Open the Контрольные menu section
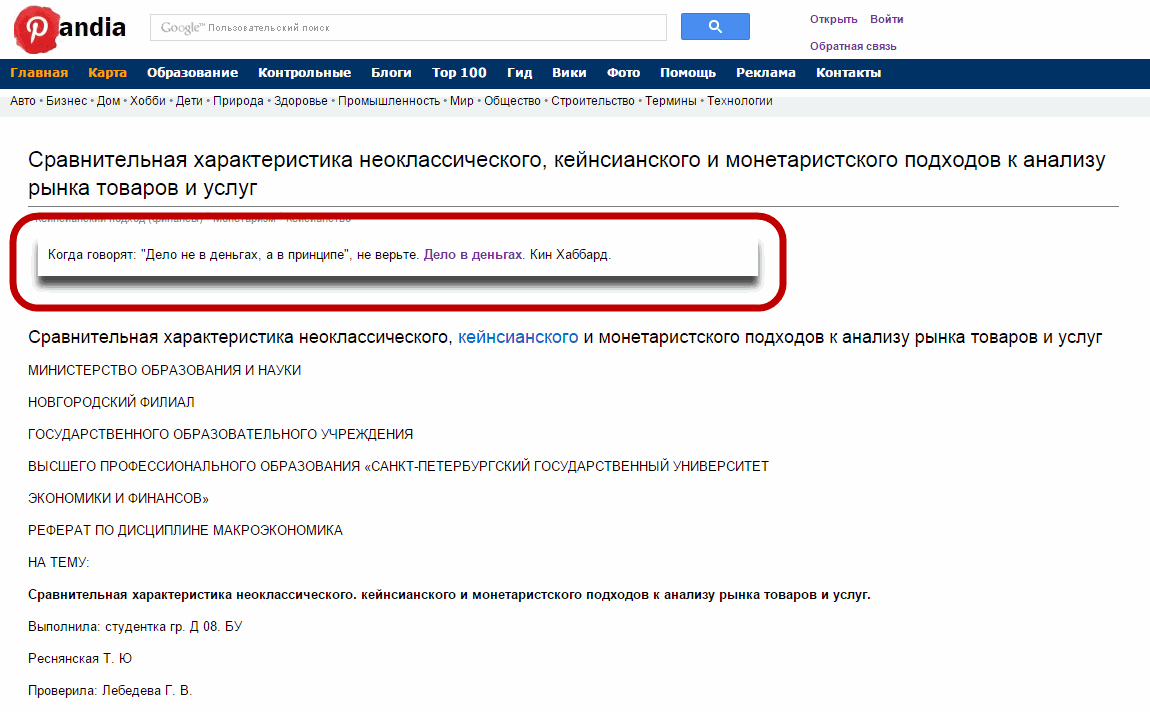This screenshot has width=1150, height=712. pyautogui.click(x=304, y=73)
